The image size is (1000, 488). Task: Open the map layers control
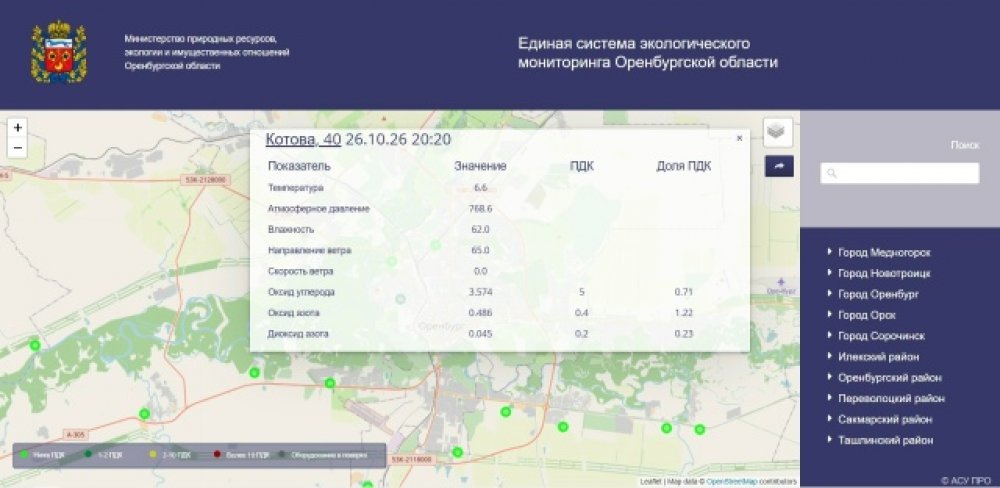tap(778, 132)
